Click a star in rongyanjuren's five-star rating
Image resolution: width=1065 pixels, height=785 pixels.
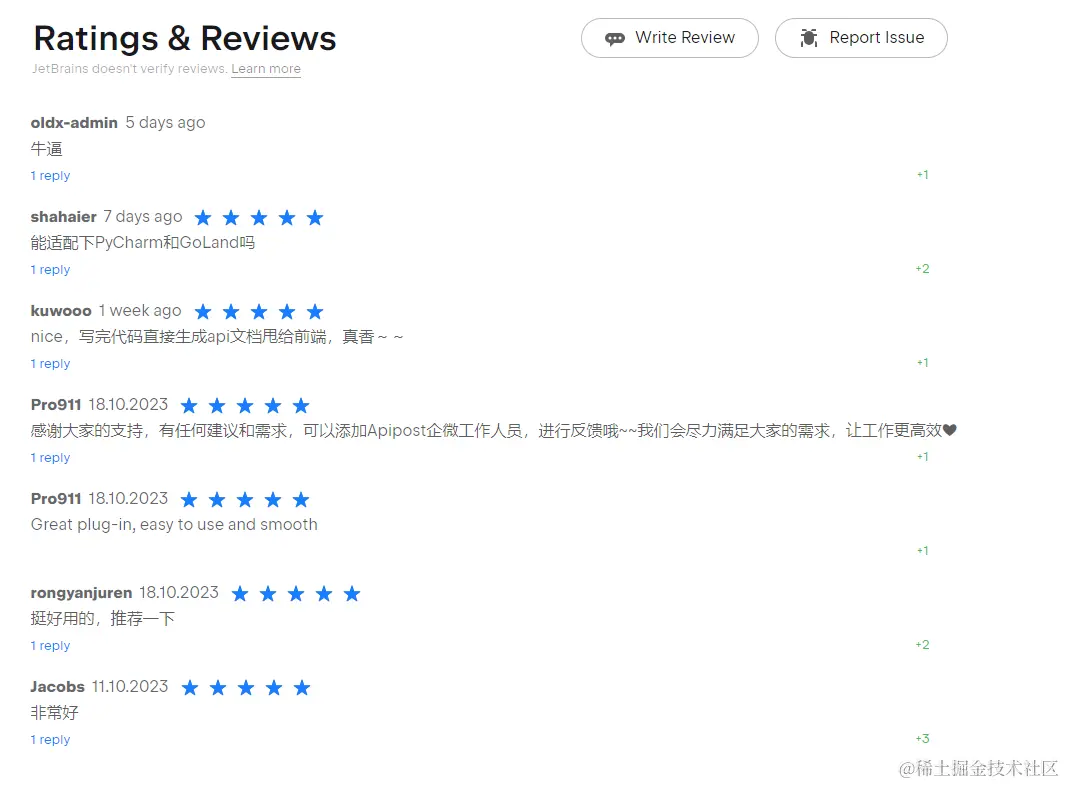click(x=296, y=593)
